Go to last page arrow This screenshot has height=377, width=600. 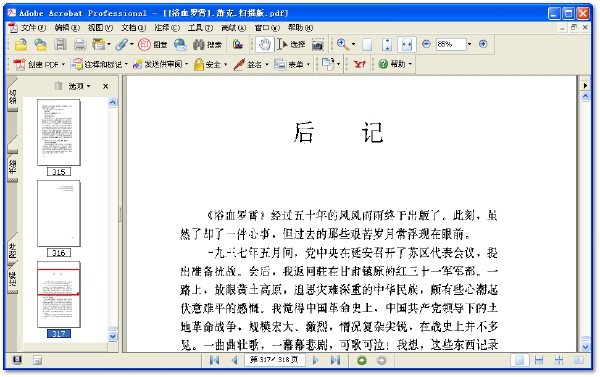(336, 360)
